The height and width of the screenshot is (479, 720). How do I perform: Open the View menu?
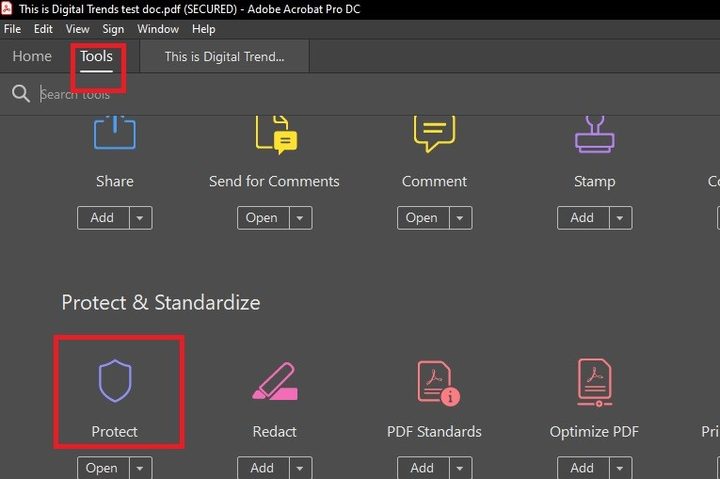pyautogui.click(x=78, y=29)
